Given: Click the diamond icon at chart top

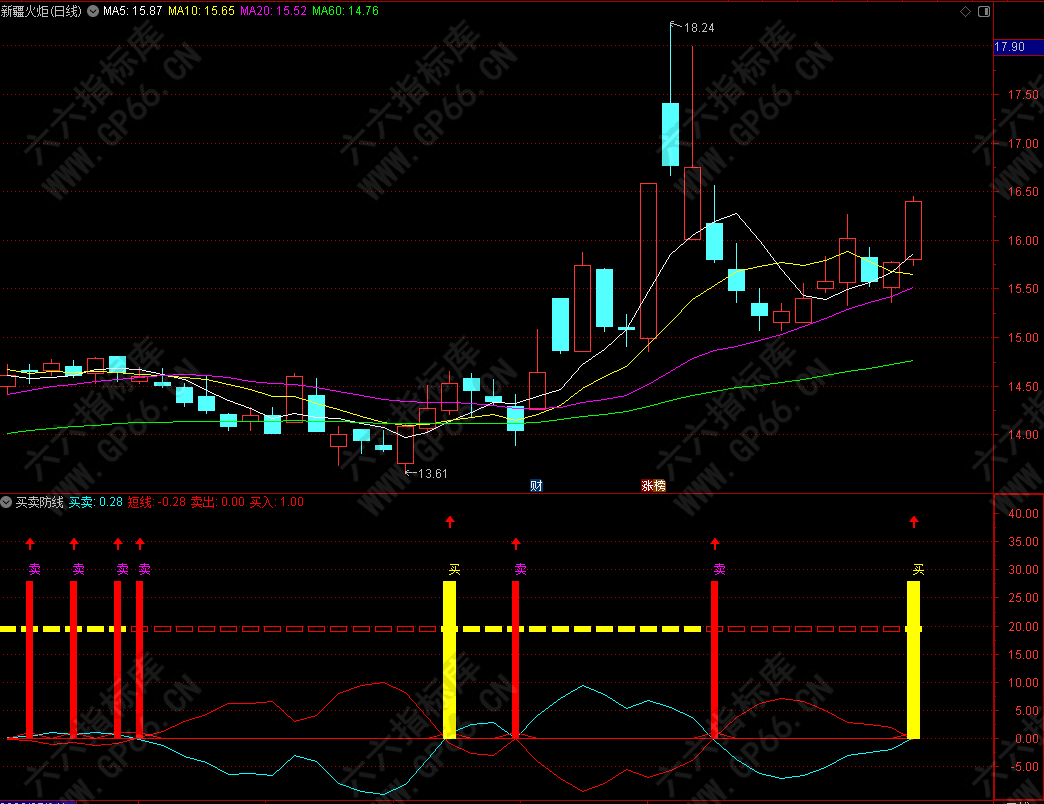Looking at the screenshot, I should (x=965, y=11).
